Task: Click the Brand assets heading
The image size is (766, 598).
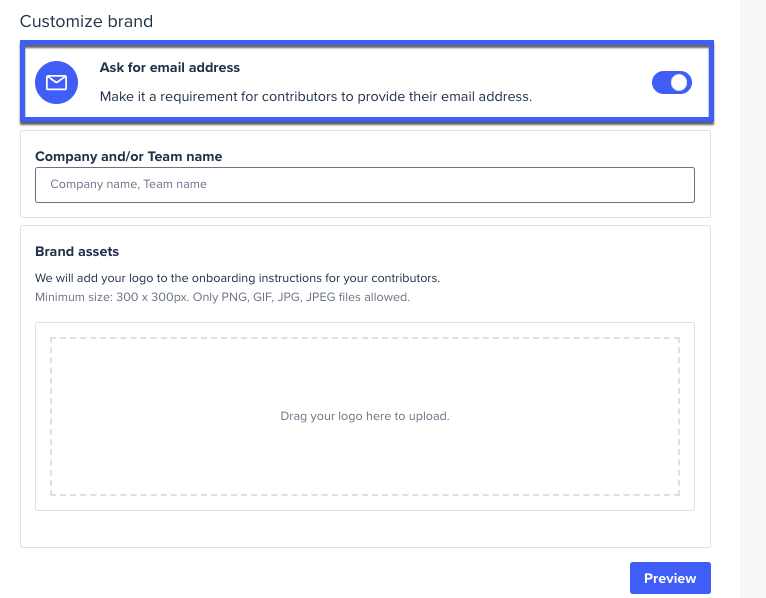Action: point(77,252)
